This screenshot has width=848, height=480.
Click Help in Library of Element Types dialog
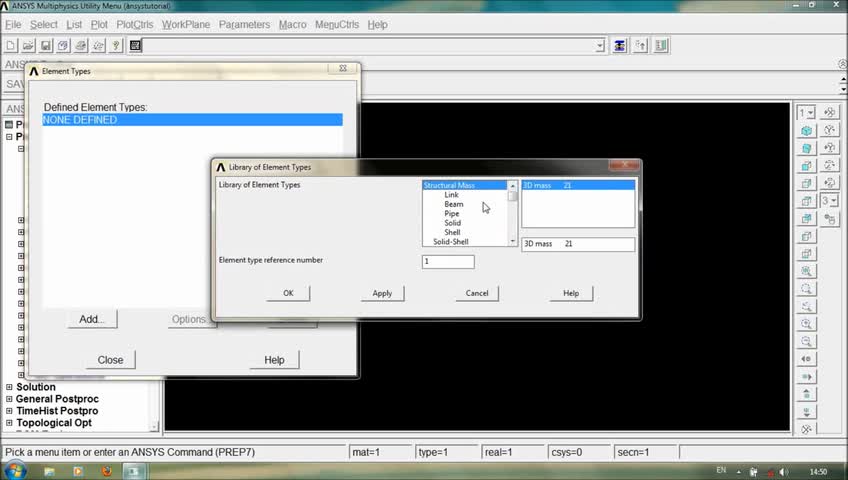coord(571,293)
